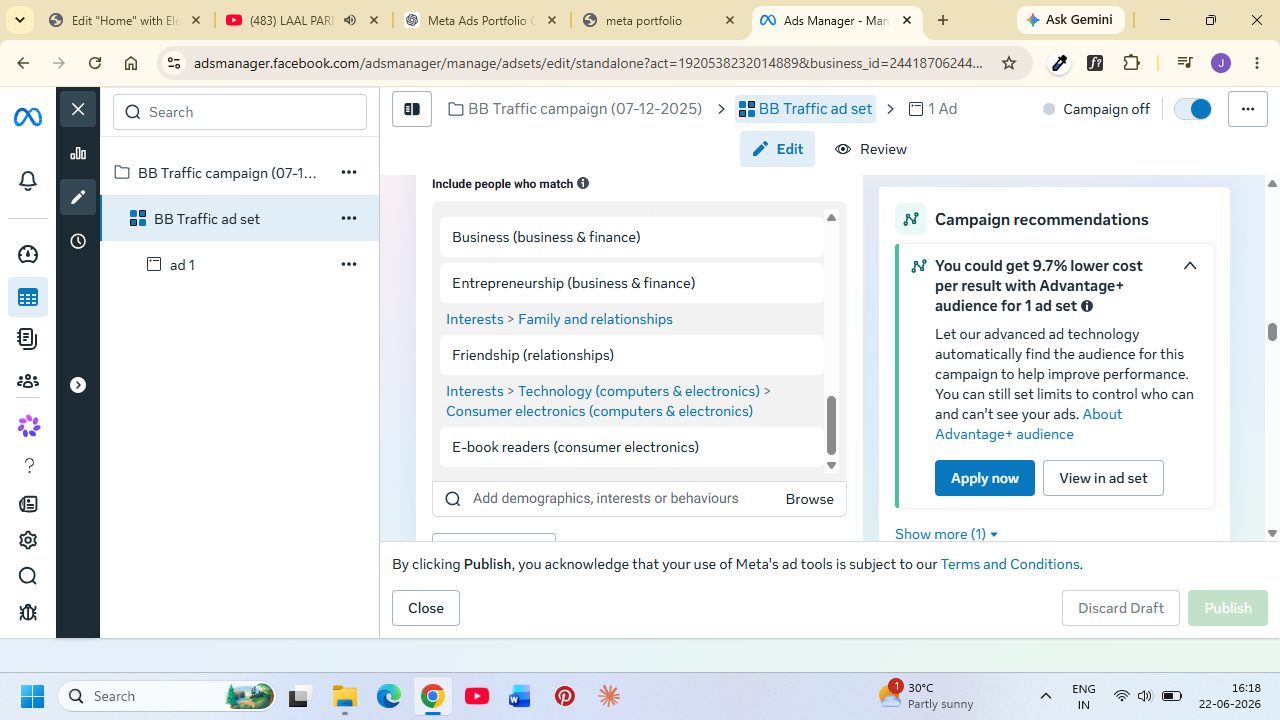Click the page vertical scrollbar thumb
Image resolution: width=1280 pixels, height=720 pixels.
[1272, 332]
